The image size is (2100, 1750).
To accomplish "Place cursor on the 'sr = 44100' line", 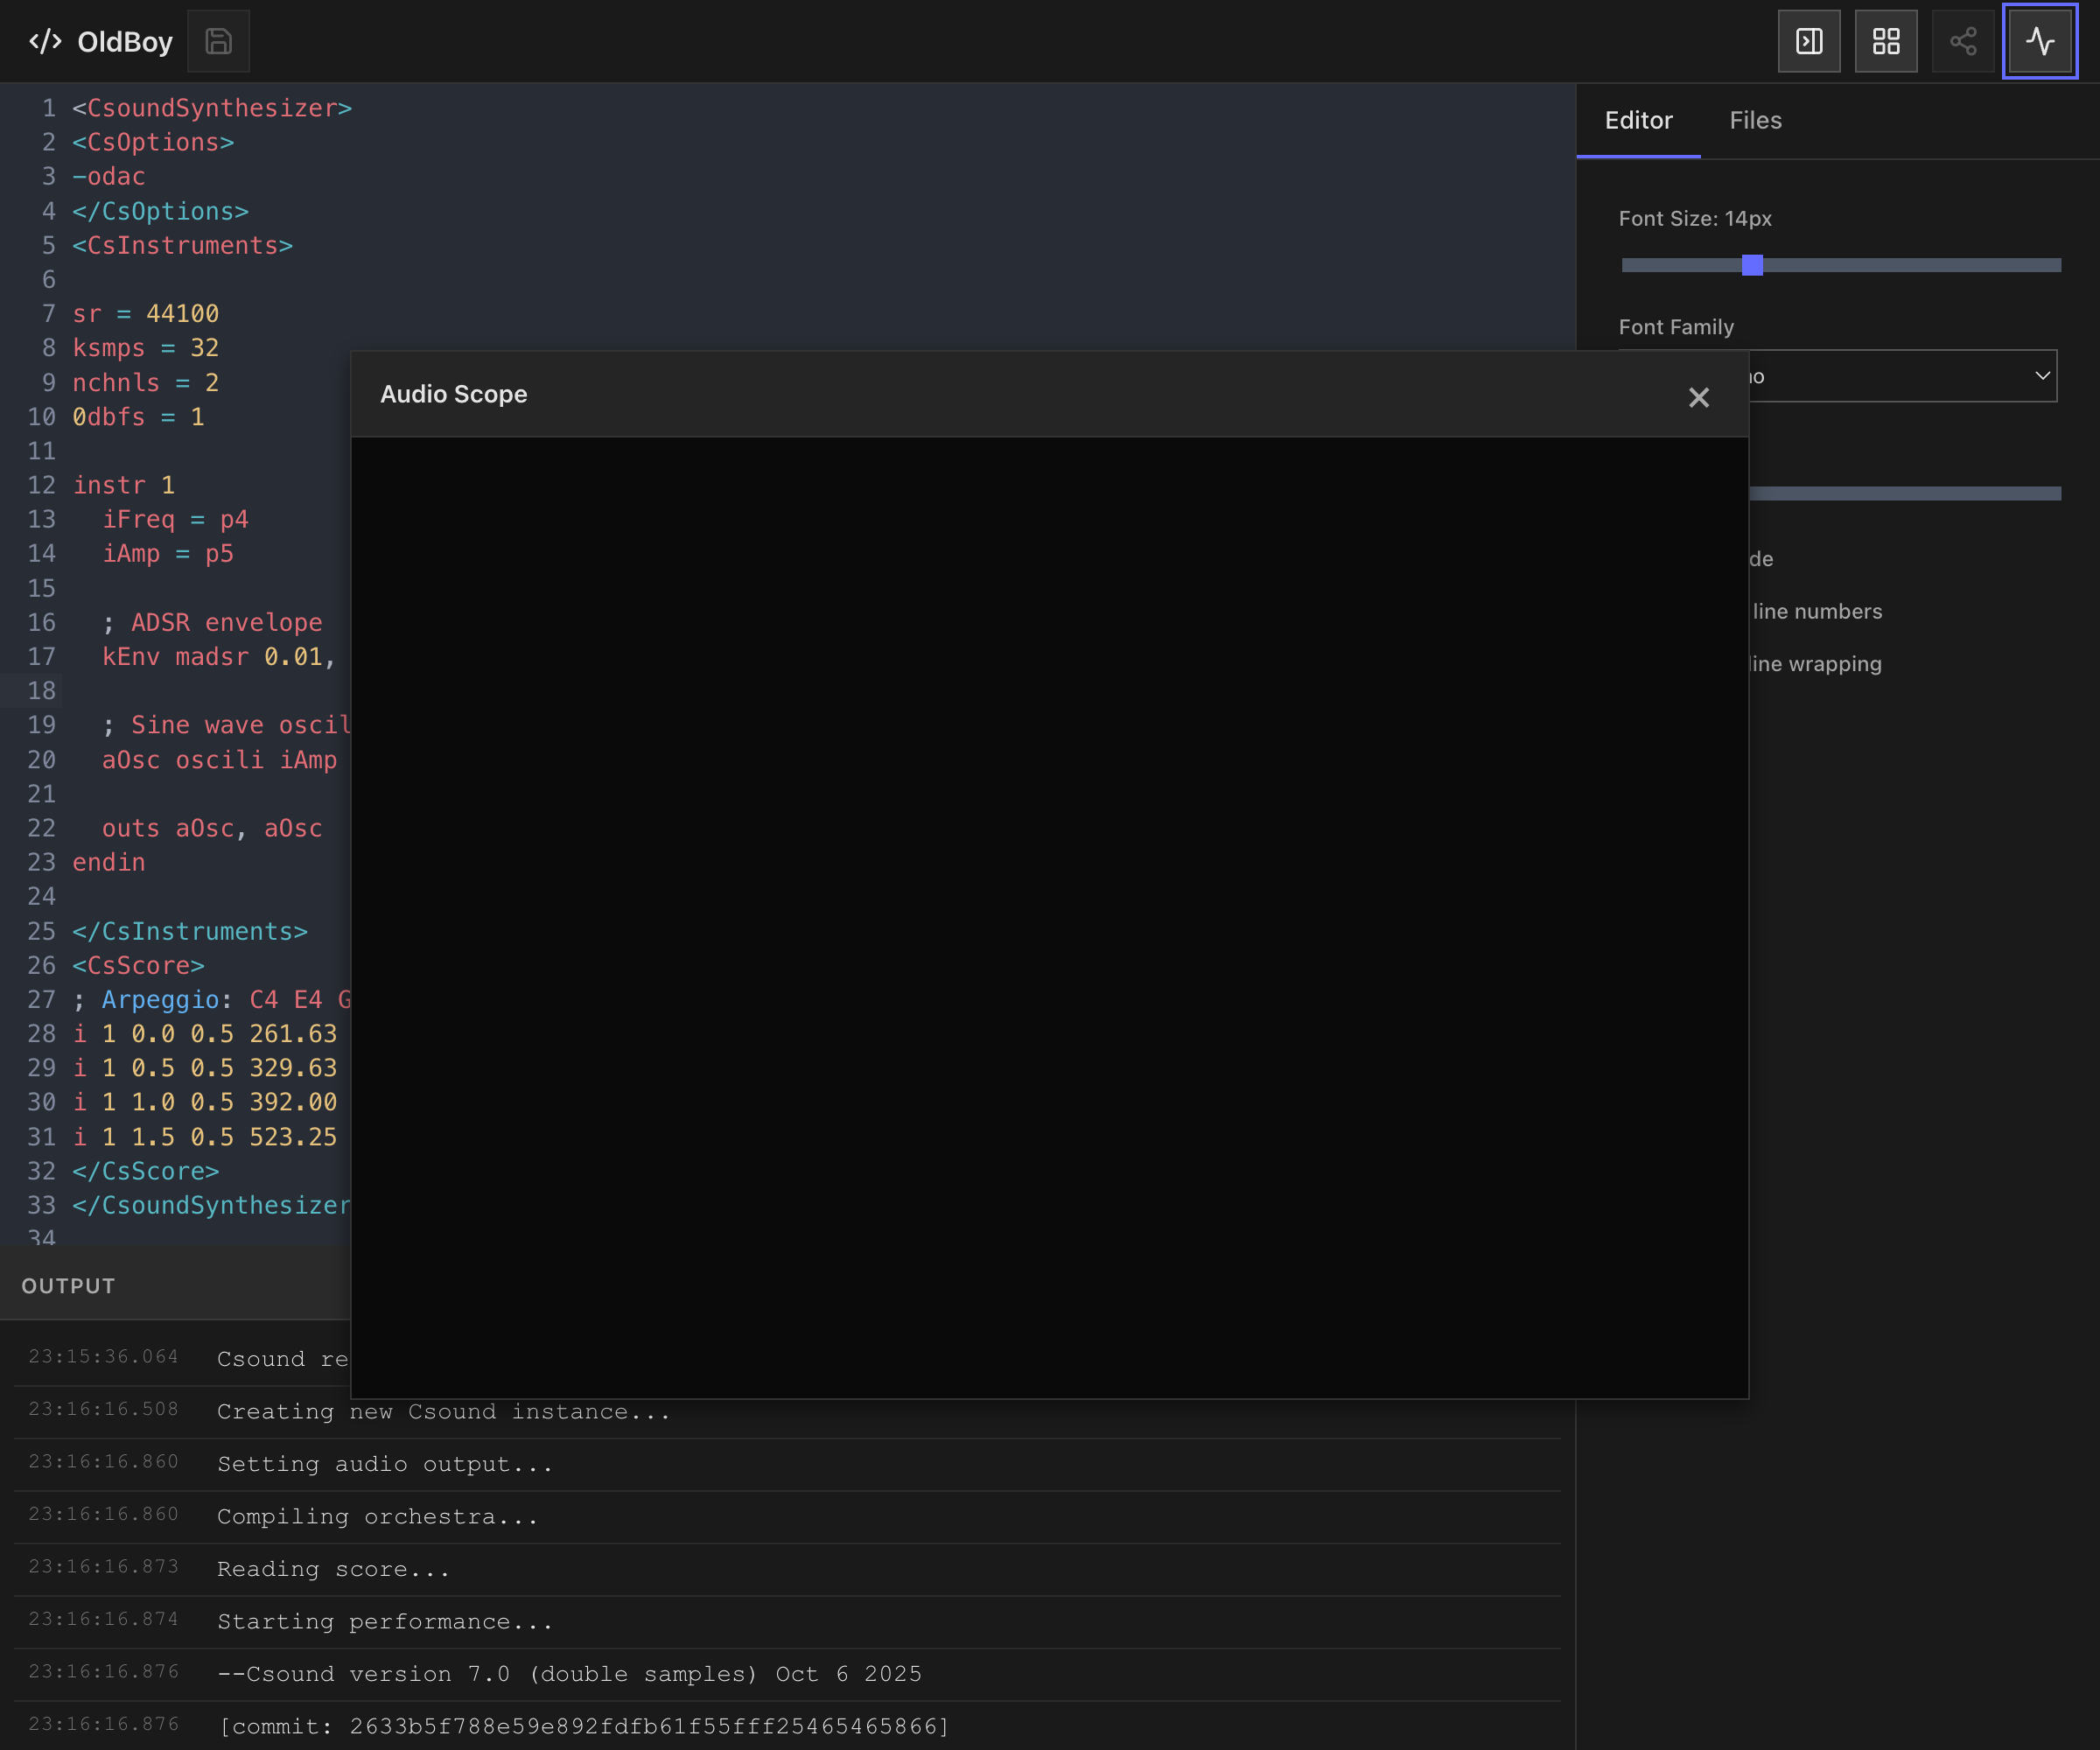I will click(146, 314).
